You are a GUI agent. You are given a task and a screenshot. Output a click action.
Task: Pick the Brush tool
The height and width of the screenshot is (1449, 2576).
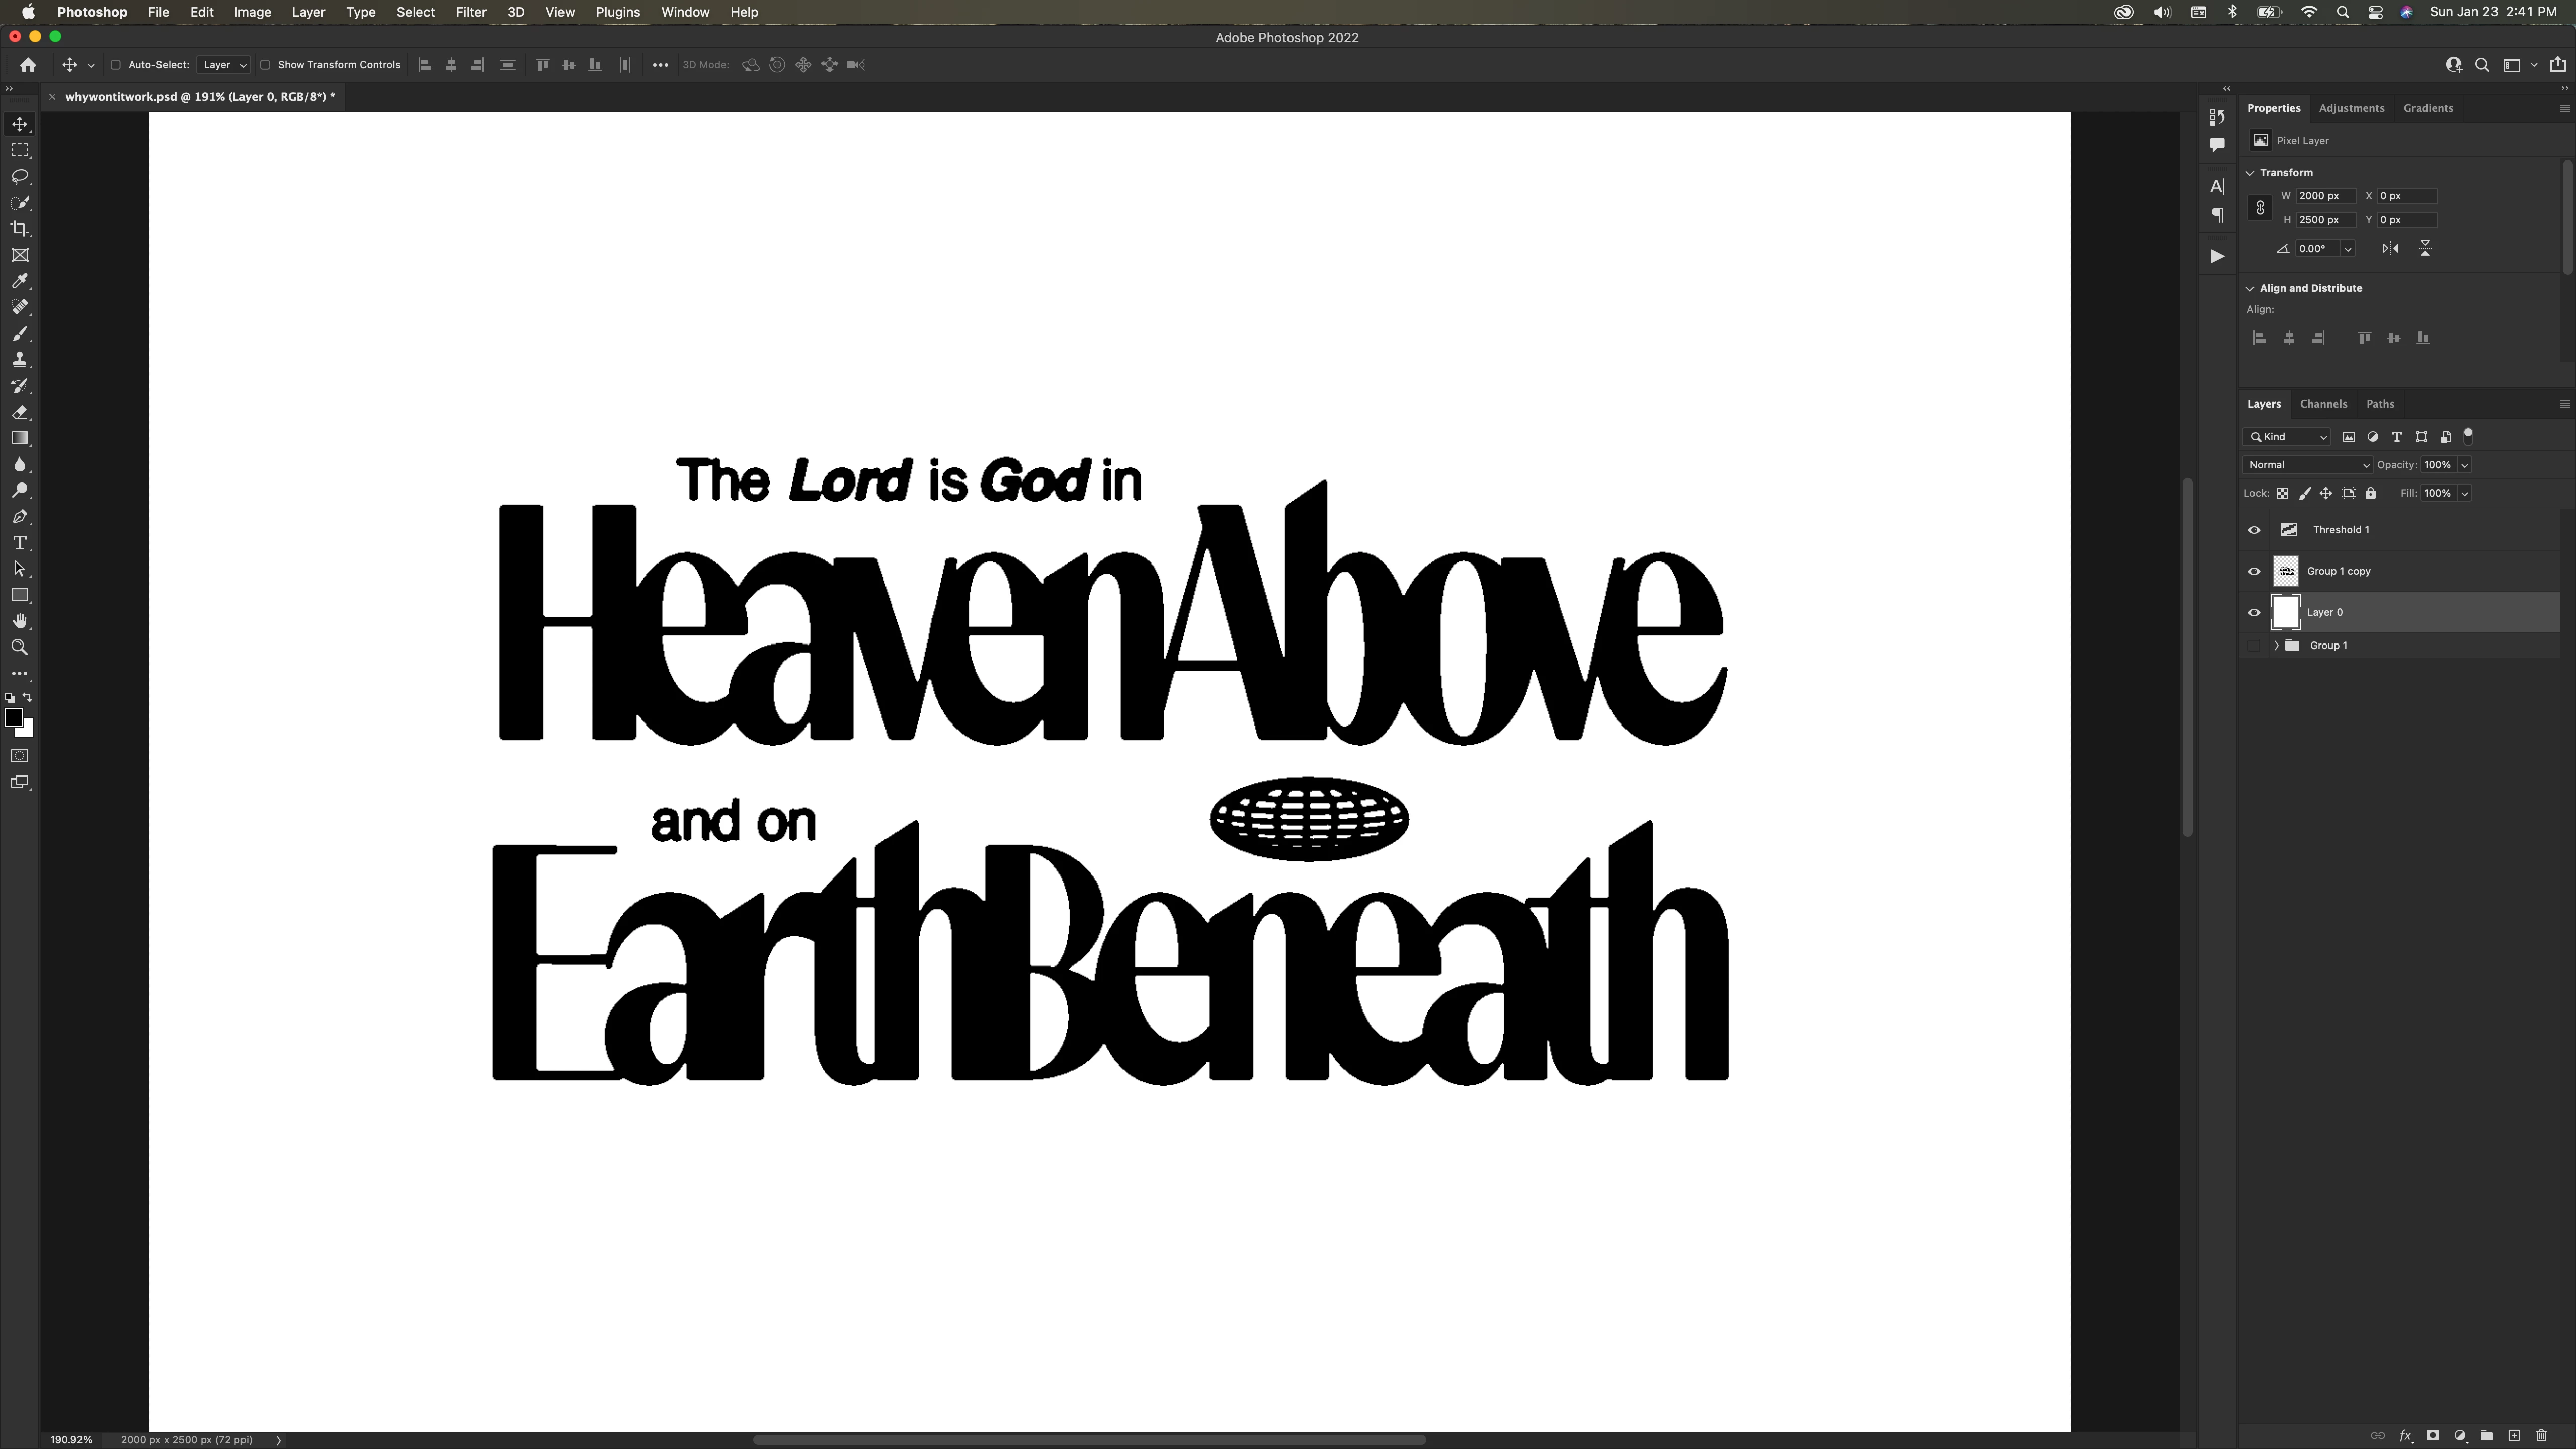20,334
